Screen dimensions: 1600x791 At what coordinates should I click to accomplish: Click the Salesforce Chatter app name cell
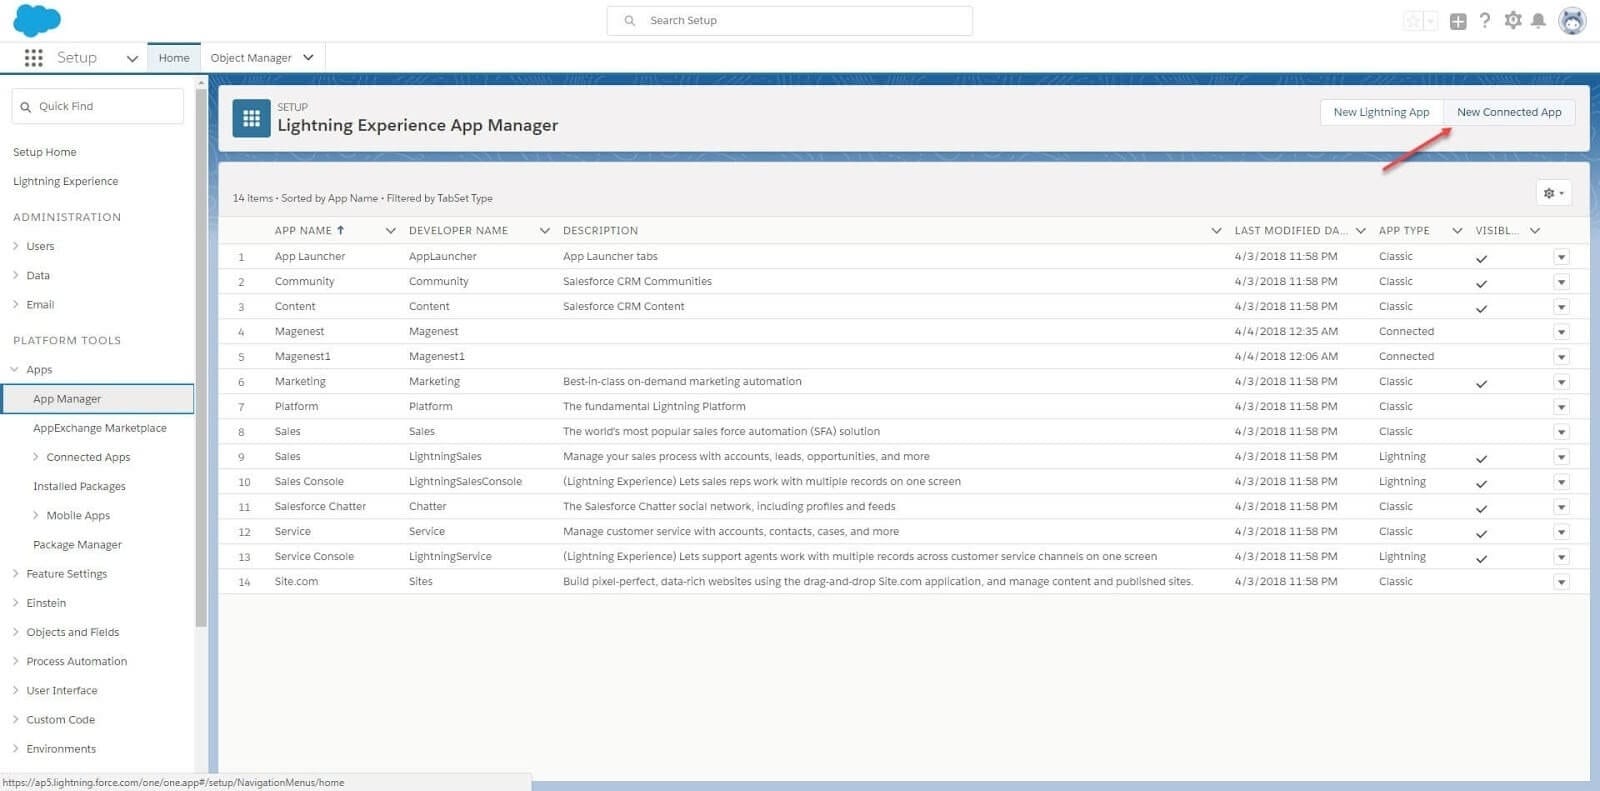tap(321, 507)
